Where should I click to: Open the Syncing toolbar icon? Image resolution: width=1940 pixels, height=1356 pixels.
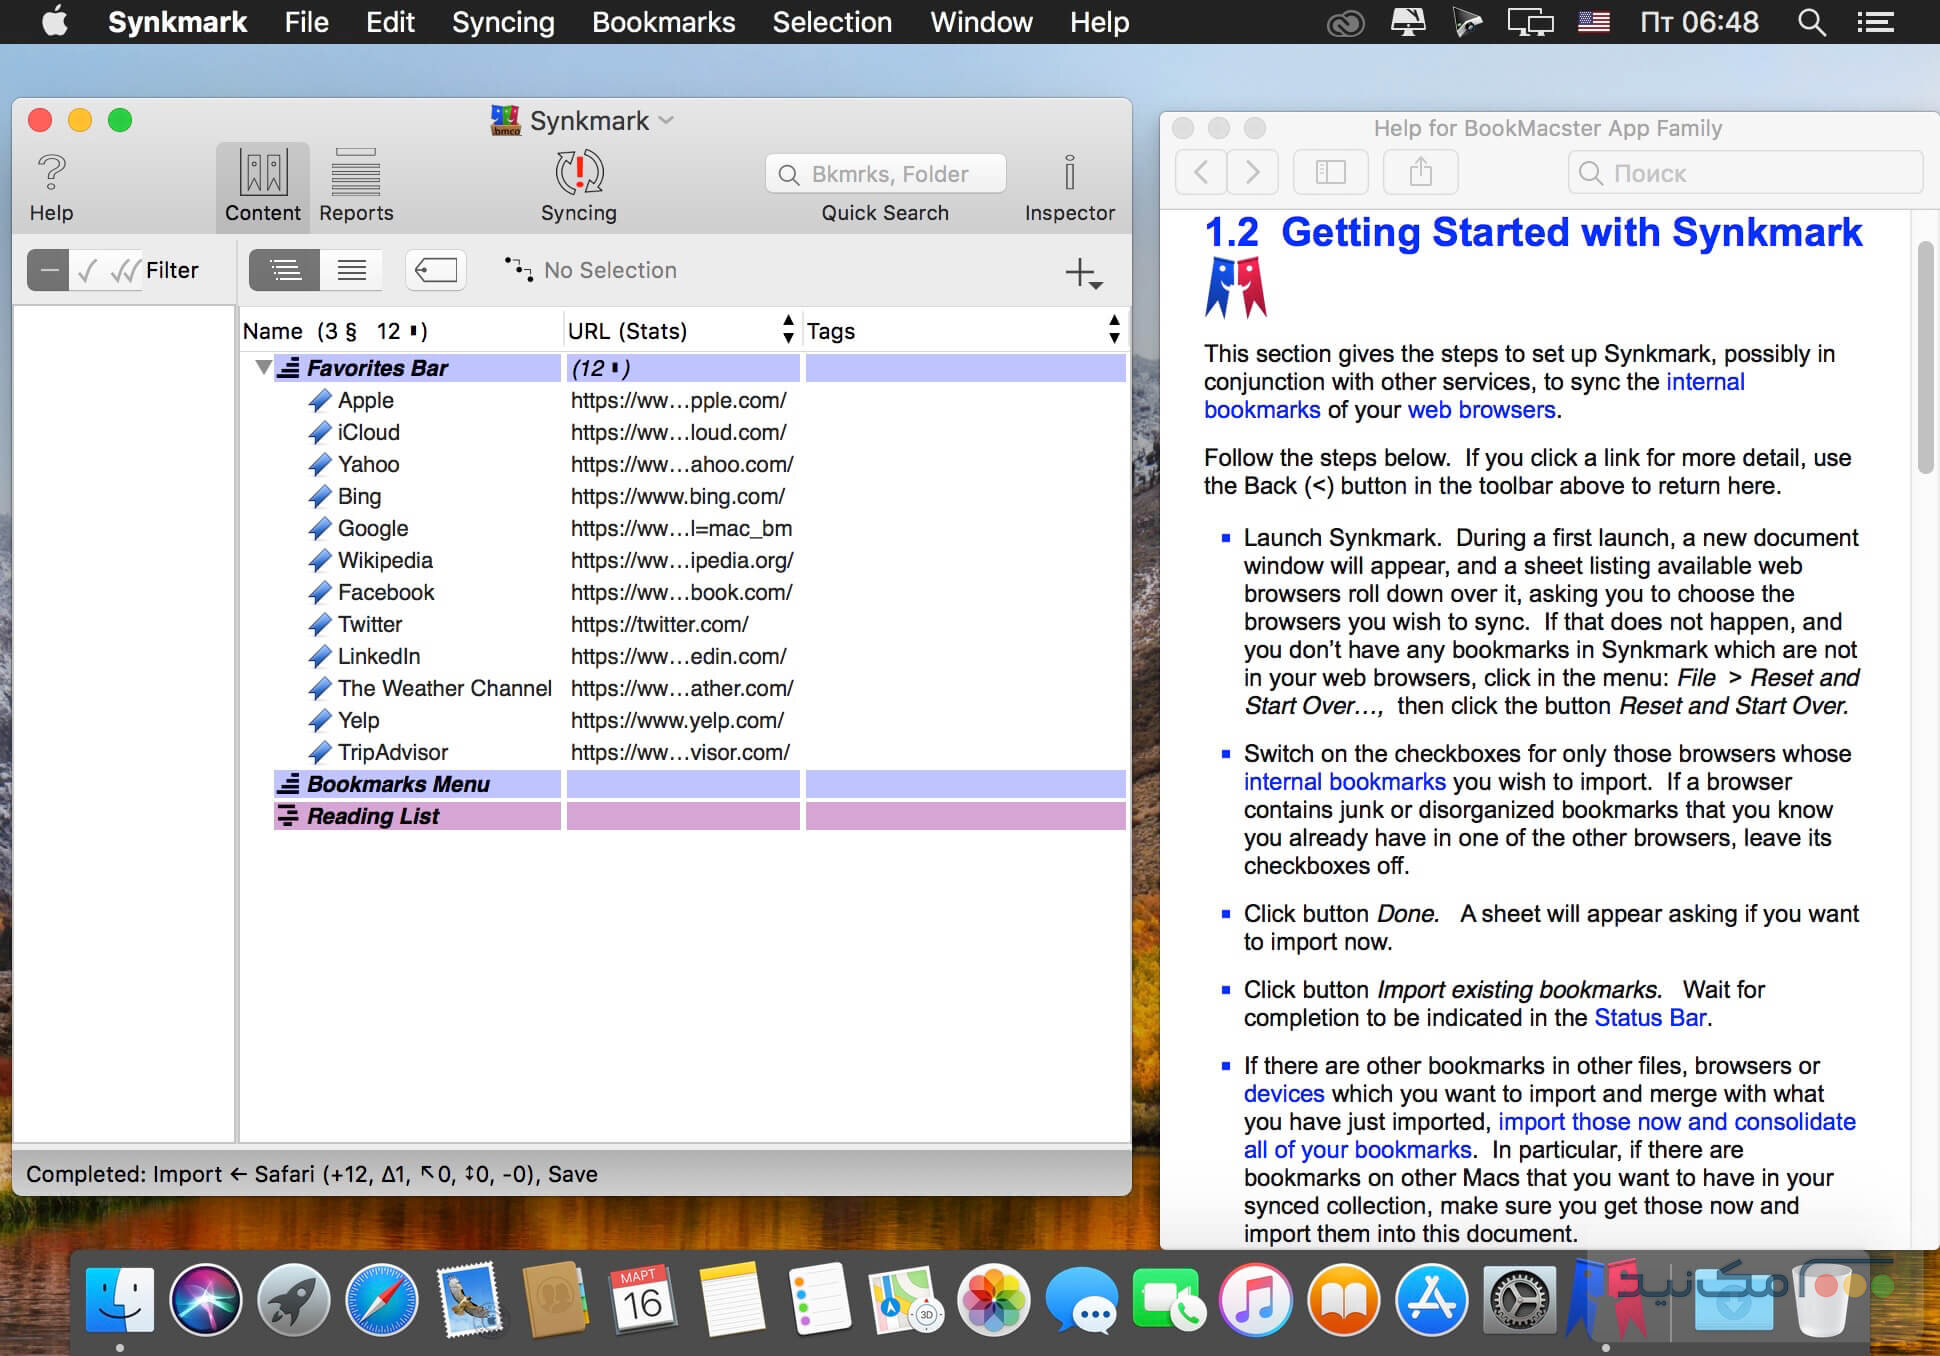pos(578,174)
